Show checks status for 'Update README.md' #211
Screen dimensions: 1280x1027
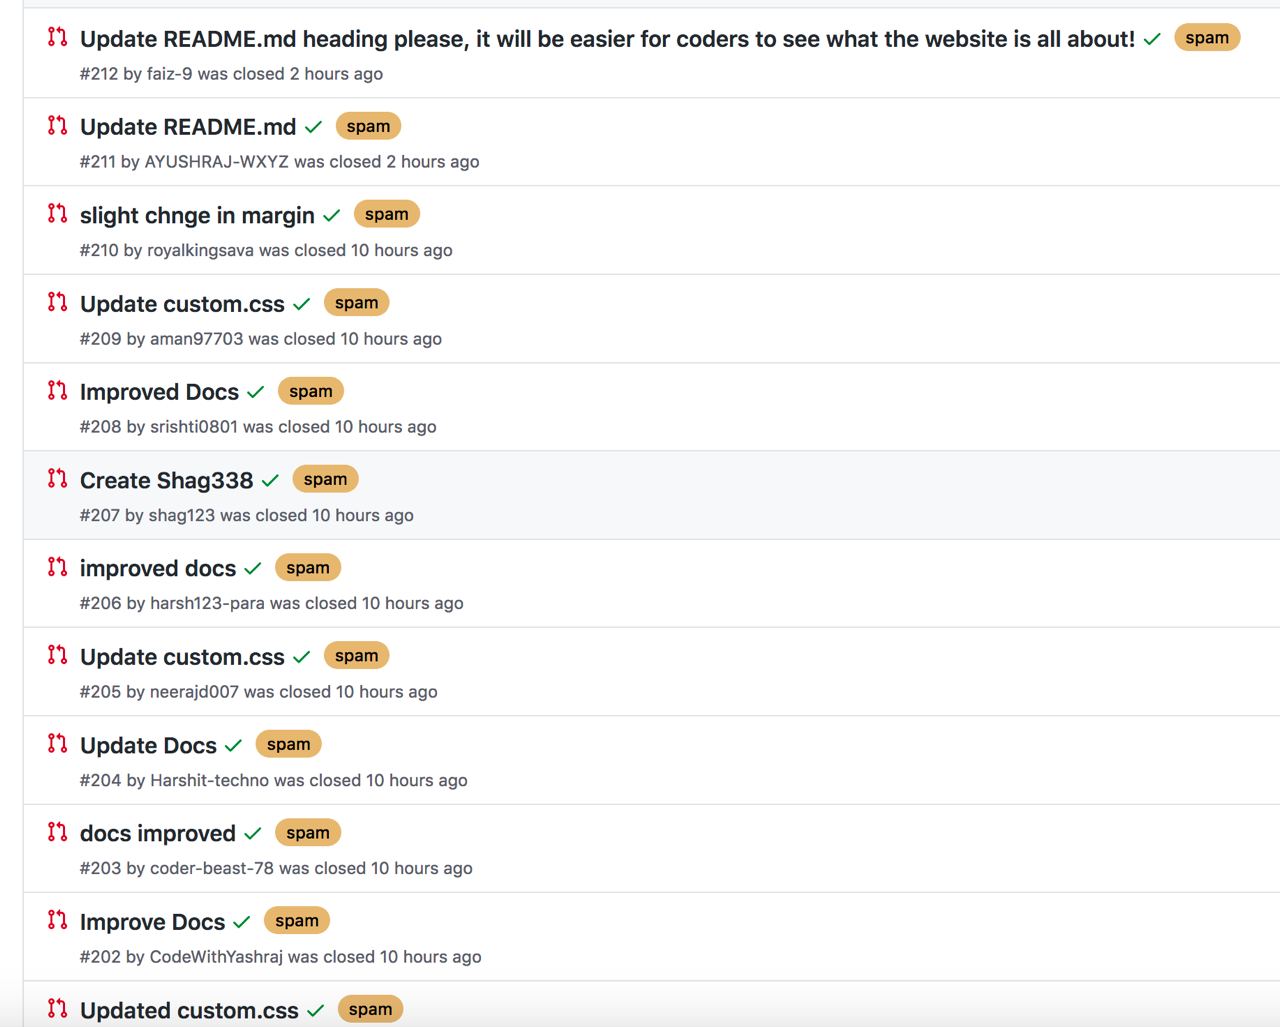[313, 127]
